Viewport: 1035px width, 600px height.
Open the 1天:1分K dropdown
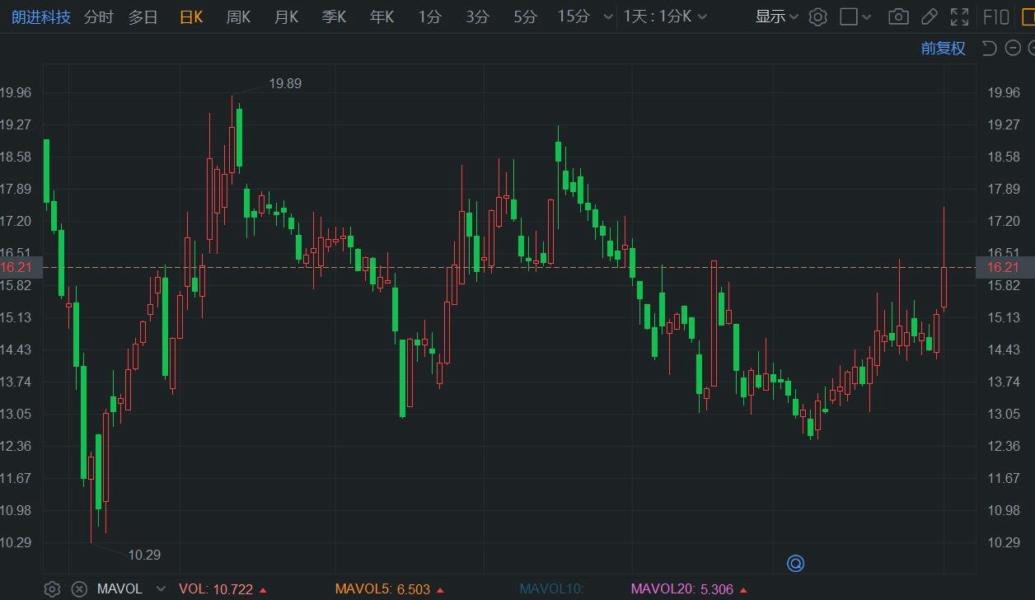click(665, 17)
